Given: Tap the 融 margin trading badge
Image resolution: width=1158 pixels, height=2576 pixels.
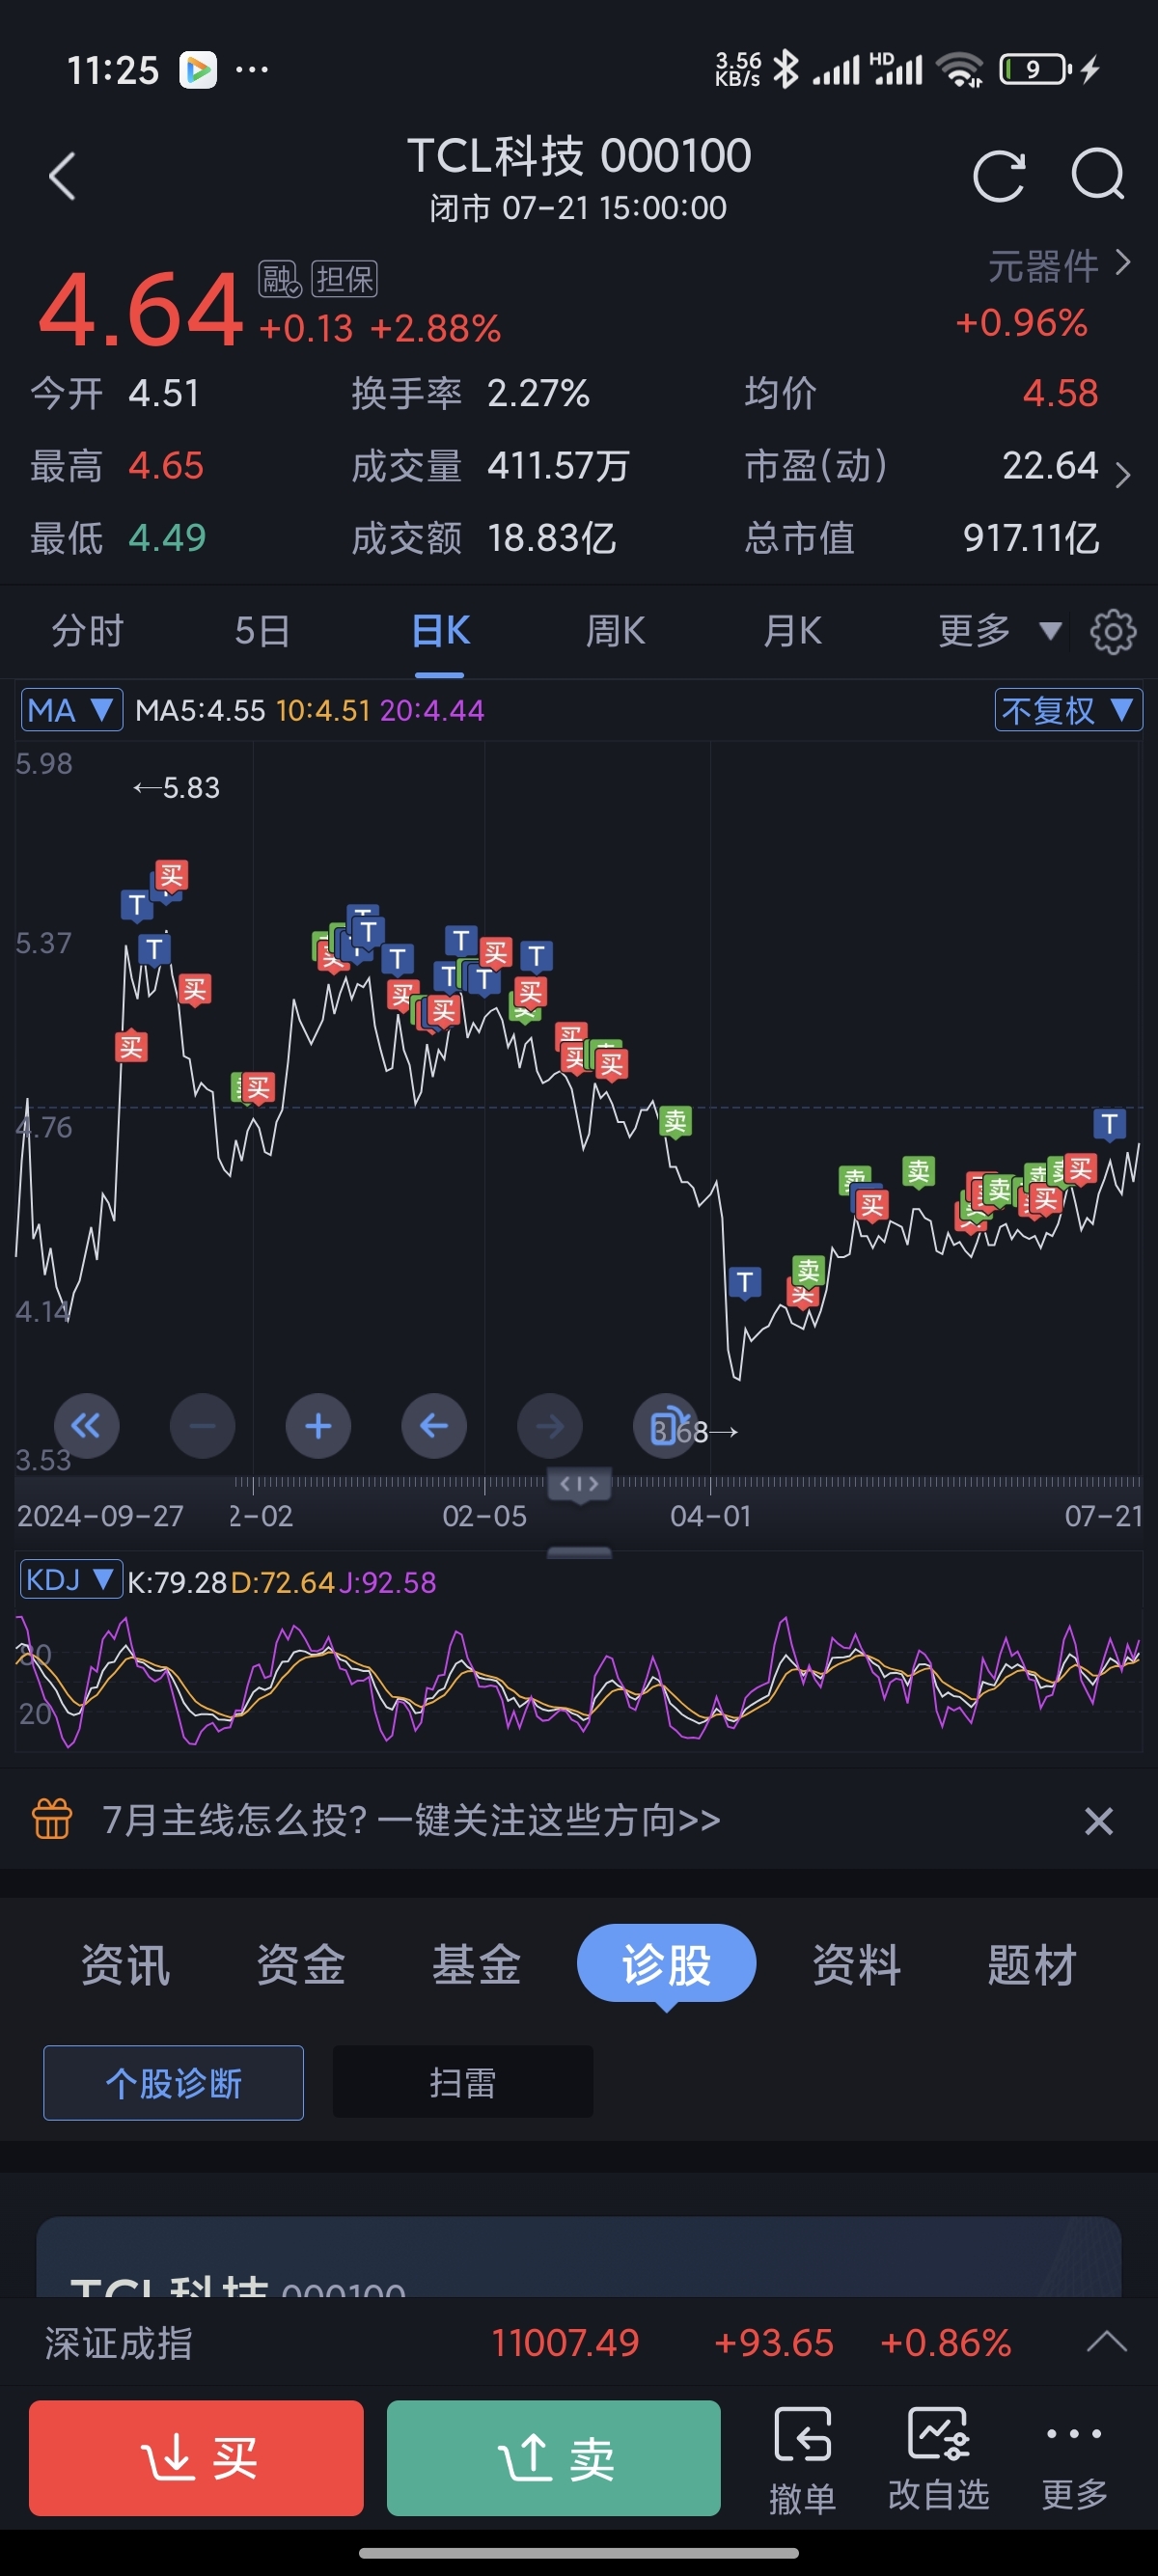Looking at the screenshot, I should coord(280,279).
